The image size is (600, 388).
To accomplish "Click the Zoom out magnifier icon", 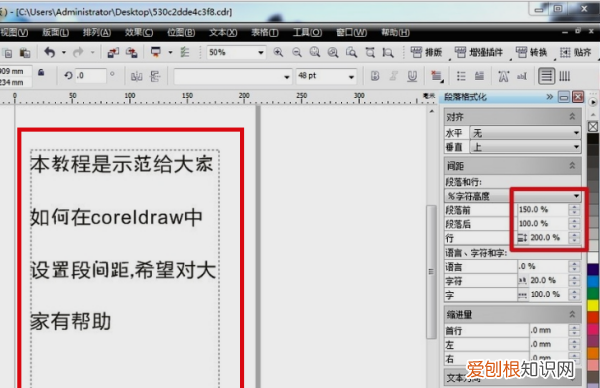I will tap(297, 52).
